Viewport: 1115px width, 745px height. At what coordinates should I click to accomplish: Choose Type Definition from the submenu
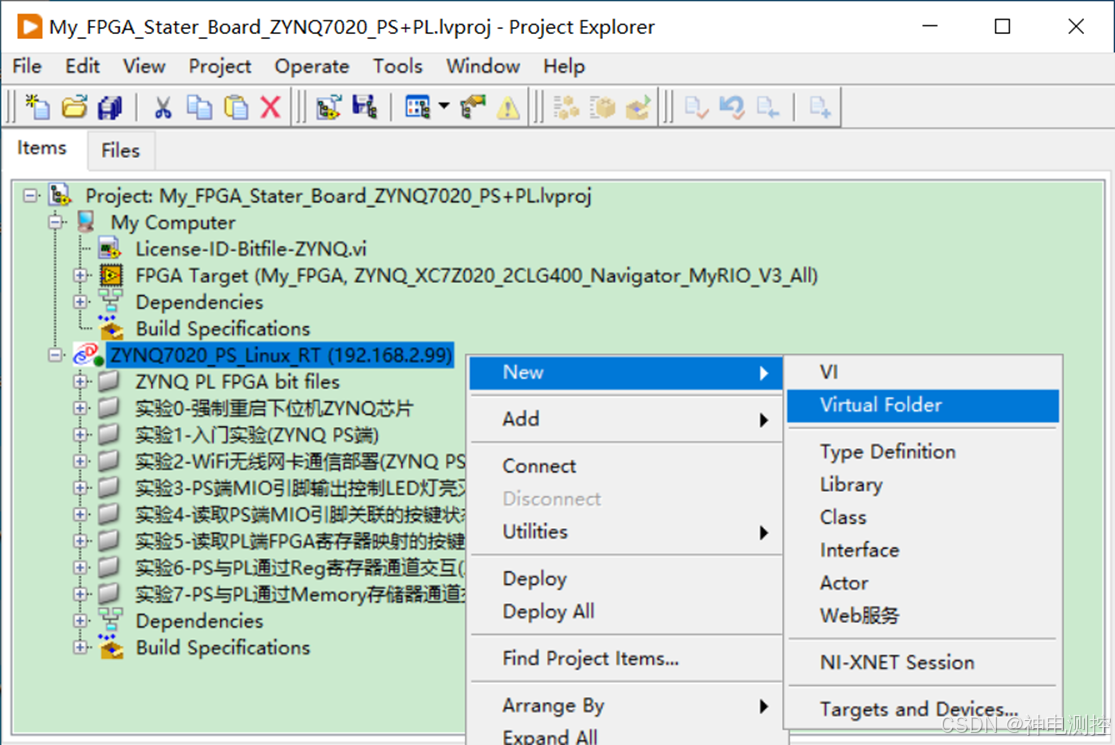tap(922, 452)
